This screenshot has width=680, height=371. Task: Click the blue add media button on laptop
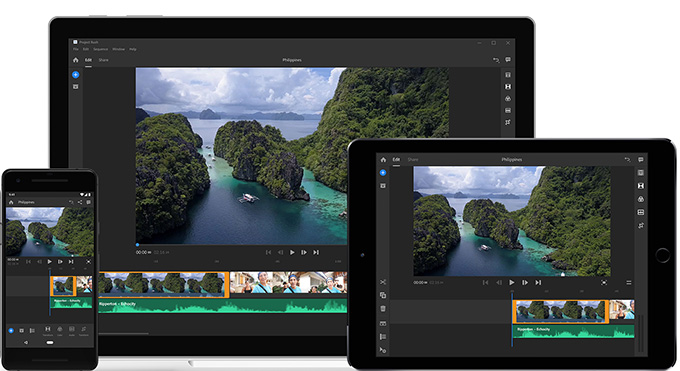75,75
